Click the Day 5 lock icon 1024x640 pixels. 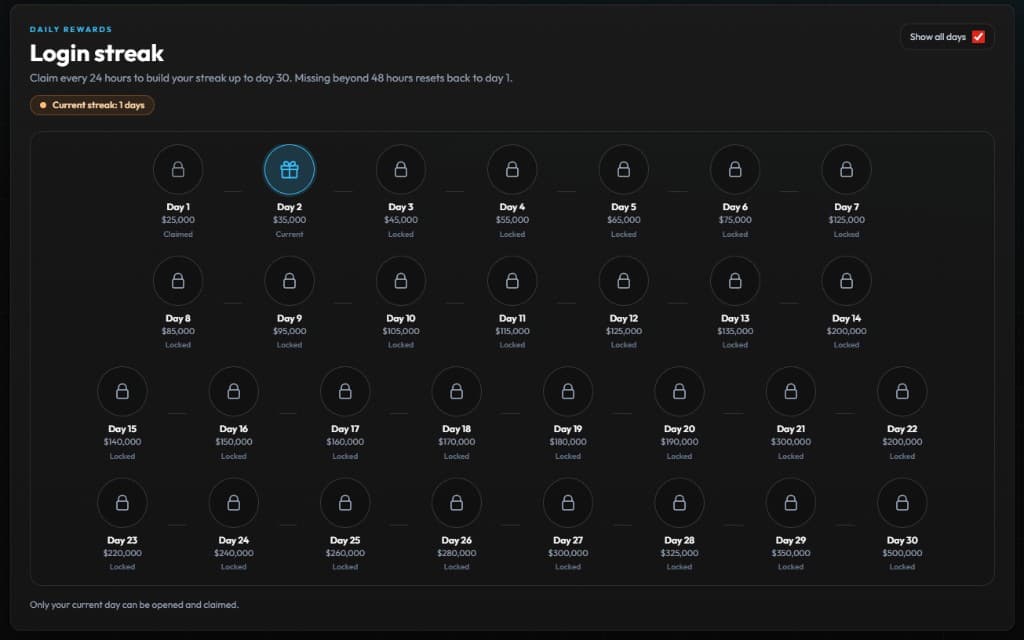coord(623,169)
